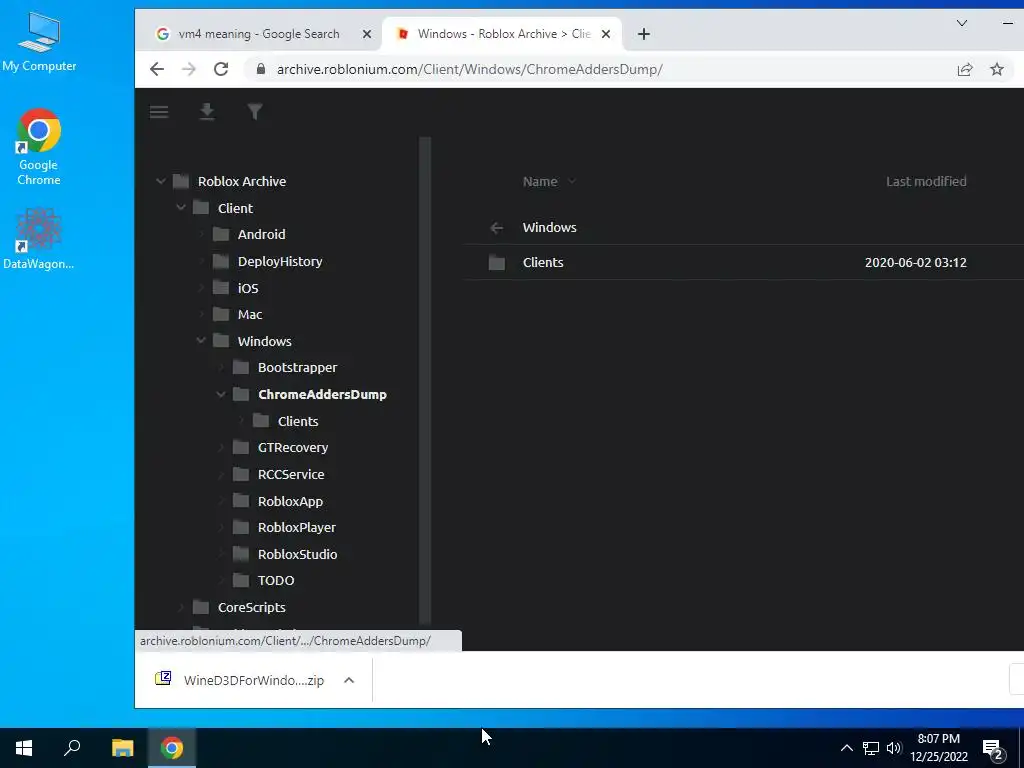Sort by the Name column arrow
The height and width of the screenshot is (768, 1024).
571,182
